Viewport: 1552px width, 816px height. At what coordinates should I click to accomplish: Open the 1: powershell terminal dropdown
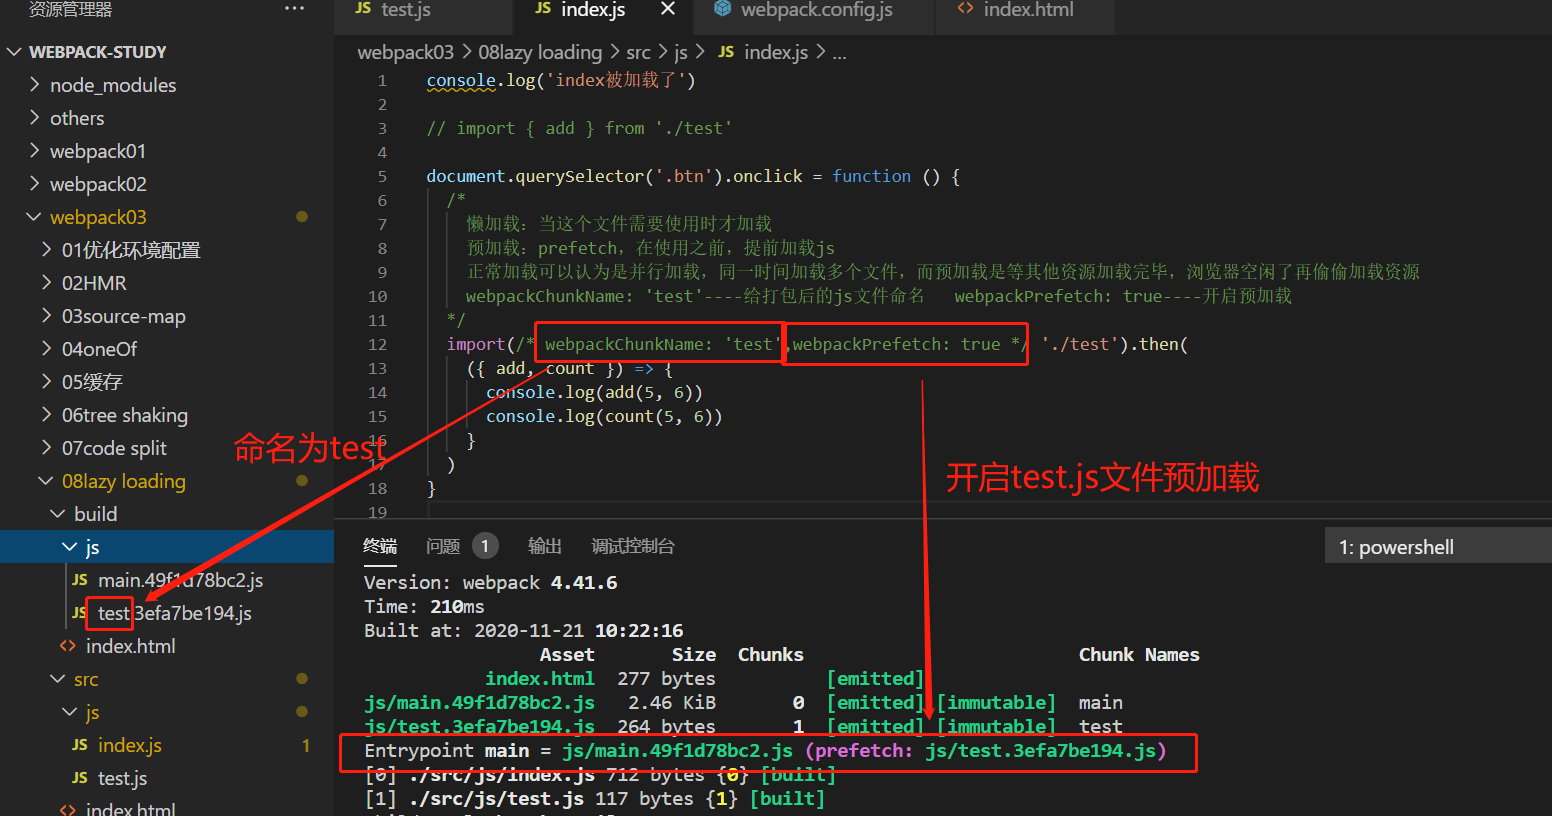pyautogui.click(x=1438, y=547)
